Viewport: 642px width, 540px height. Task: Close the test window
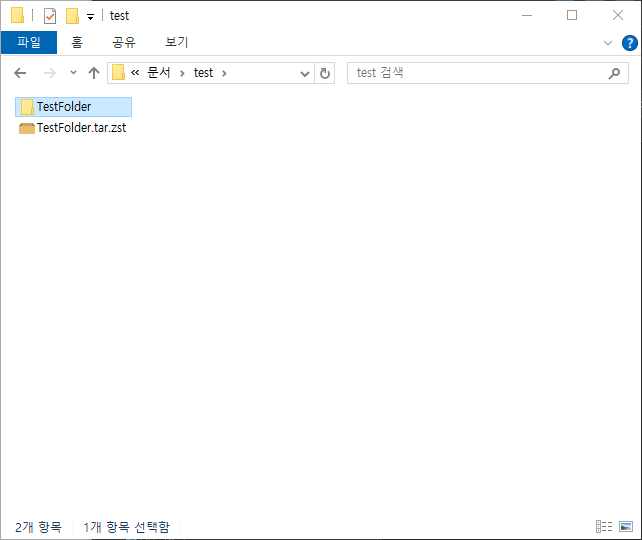point(617,16)
